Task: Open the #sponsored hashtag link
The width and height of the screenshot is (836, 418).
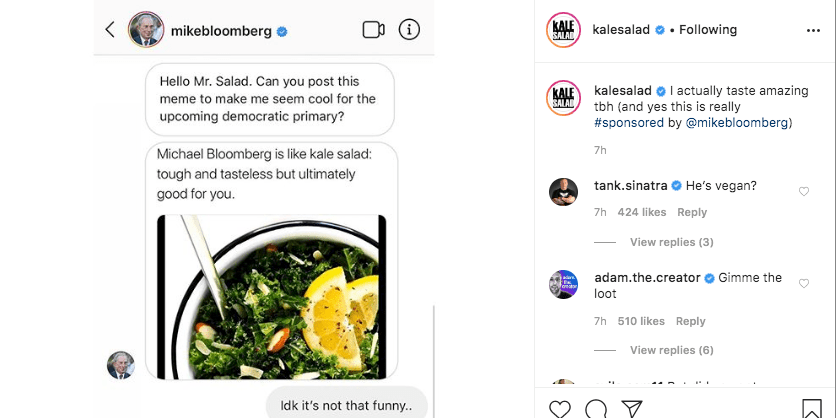Action: 629,123
